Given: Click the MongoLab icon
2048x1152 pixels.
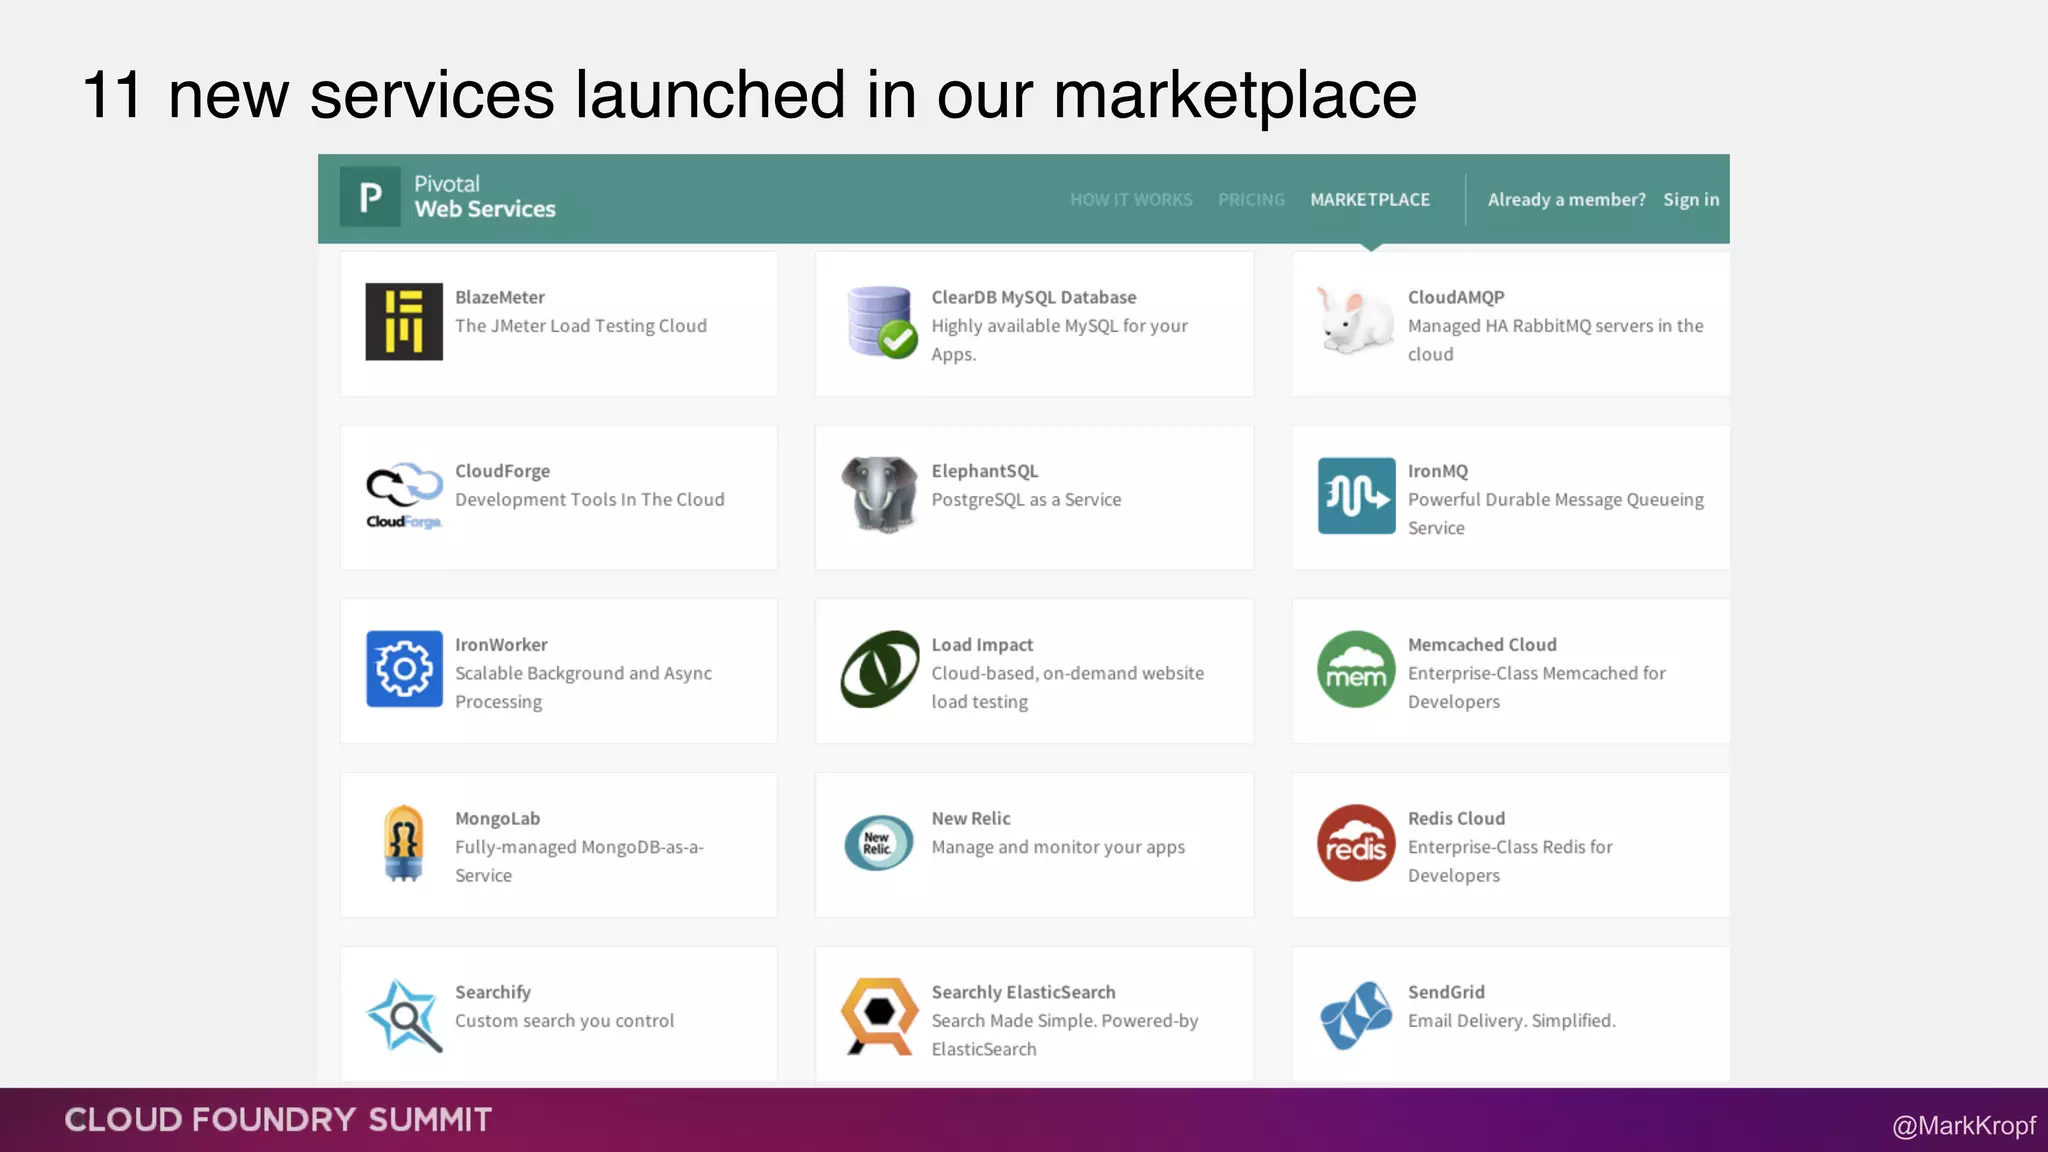Looking at the screenshot, I should [404, 843].
